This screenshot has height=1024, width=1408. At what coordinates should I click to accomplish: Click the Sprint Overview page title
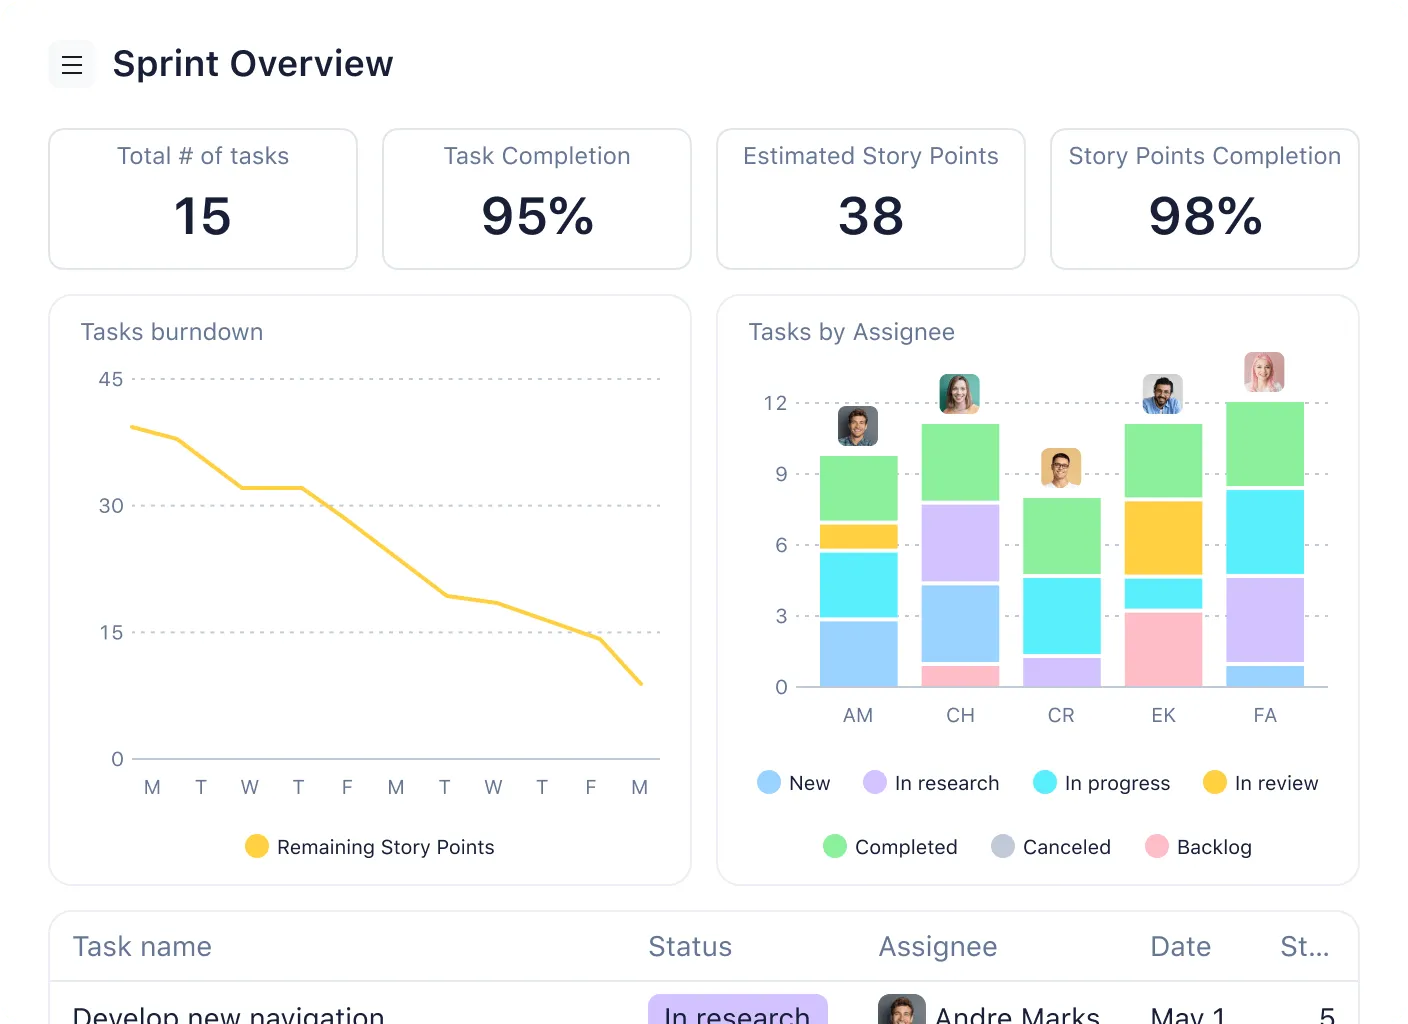[x=253, y=64]
